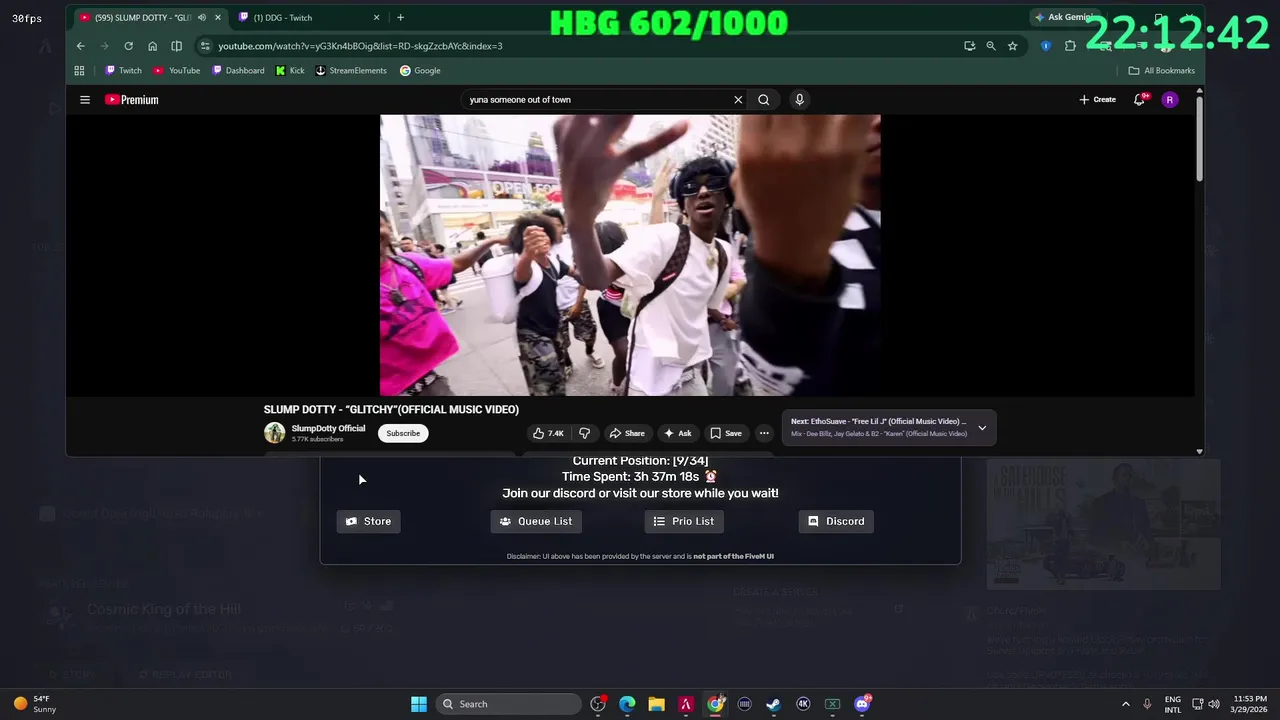The height and width of the screenshot is (720, 1280).
Task: Open the apps grid in bookmarks bar
Action: point(80,71)
